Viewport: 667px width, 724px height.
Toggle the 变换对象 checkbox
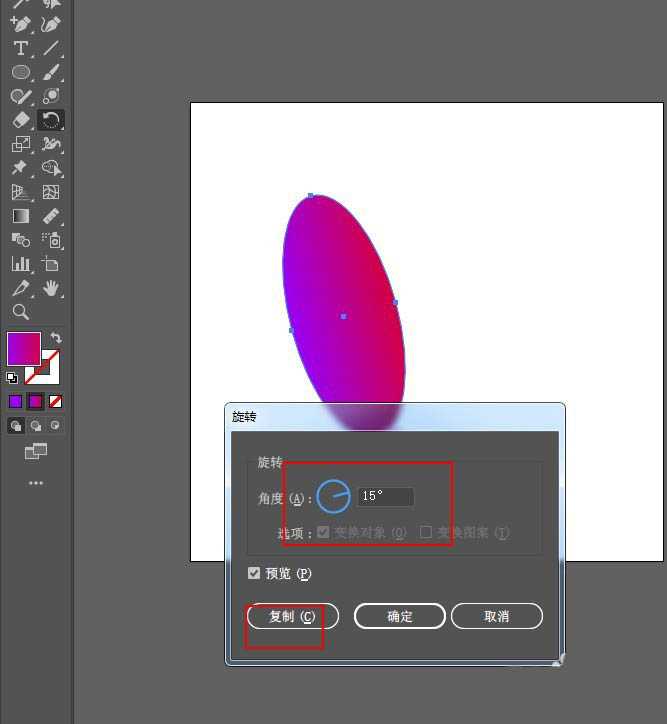323,532
